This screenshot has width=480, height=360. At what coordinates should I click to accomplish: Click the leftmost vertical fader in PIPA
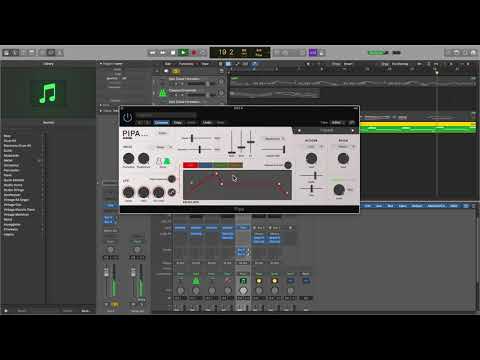[x=232, y=153]
